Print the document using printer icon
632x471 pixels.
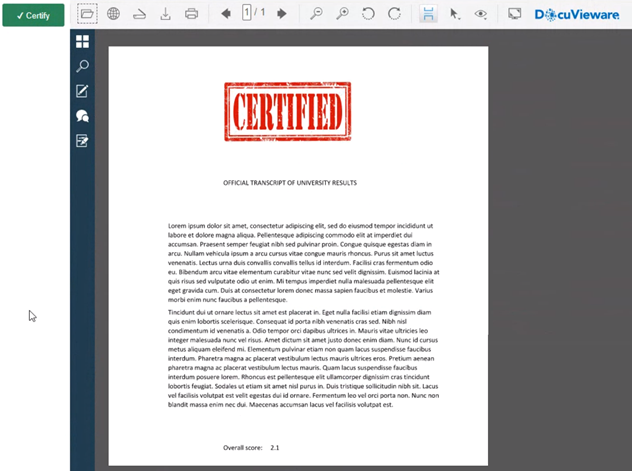point(191,14)
